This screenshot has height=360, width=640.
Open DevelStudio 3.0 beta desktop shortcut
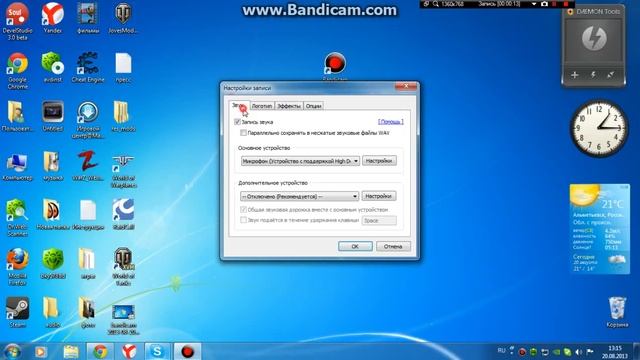(x=17, y=20)
